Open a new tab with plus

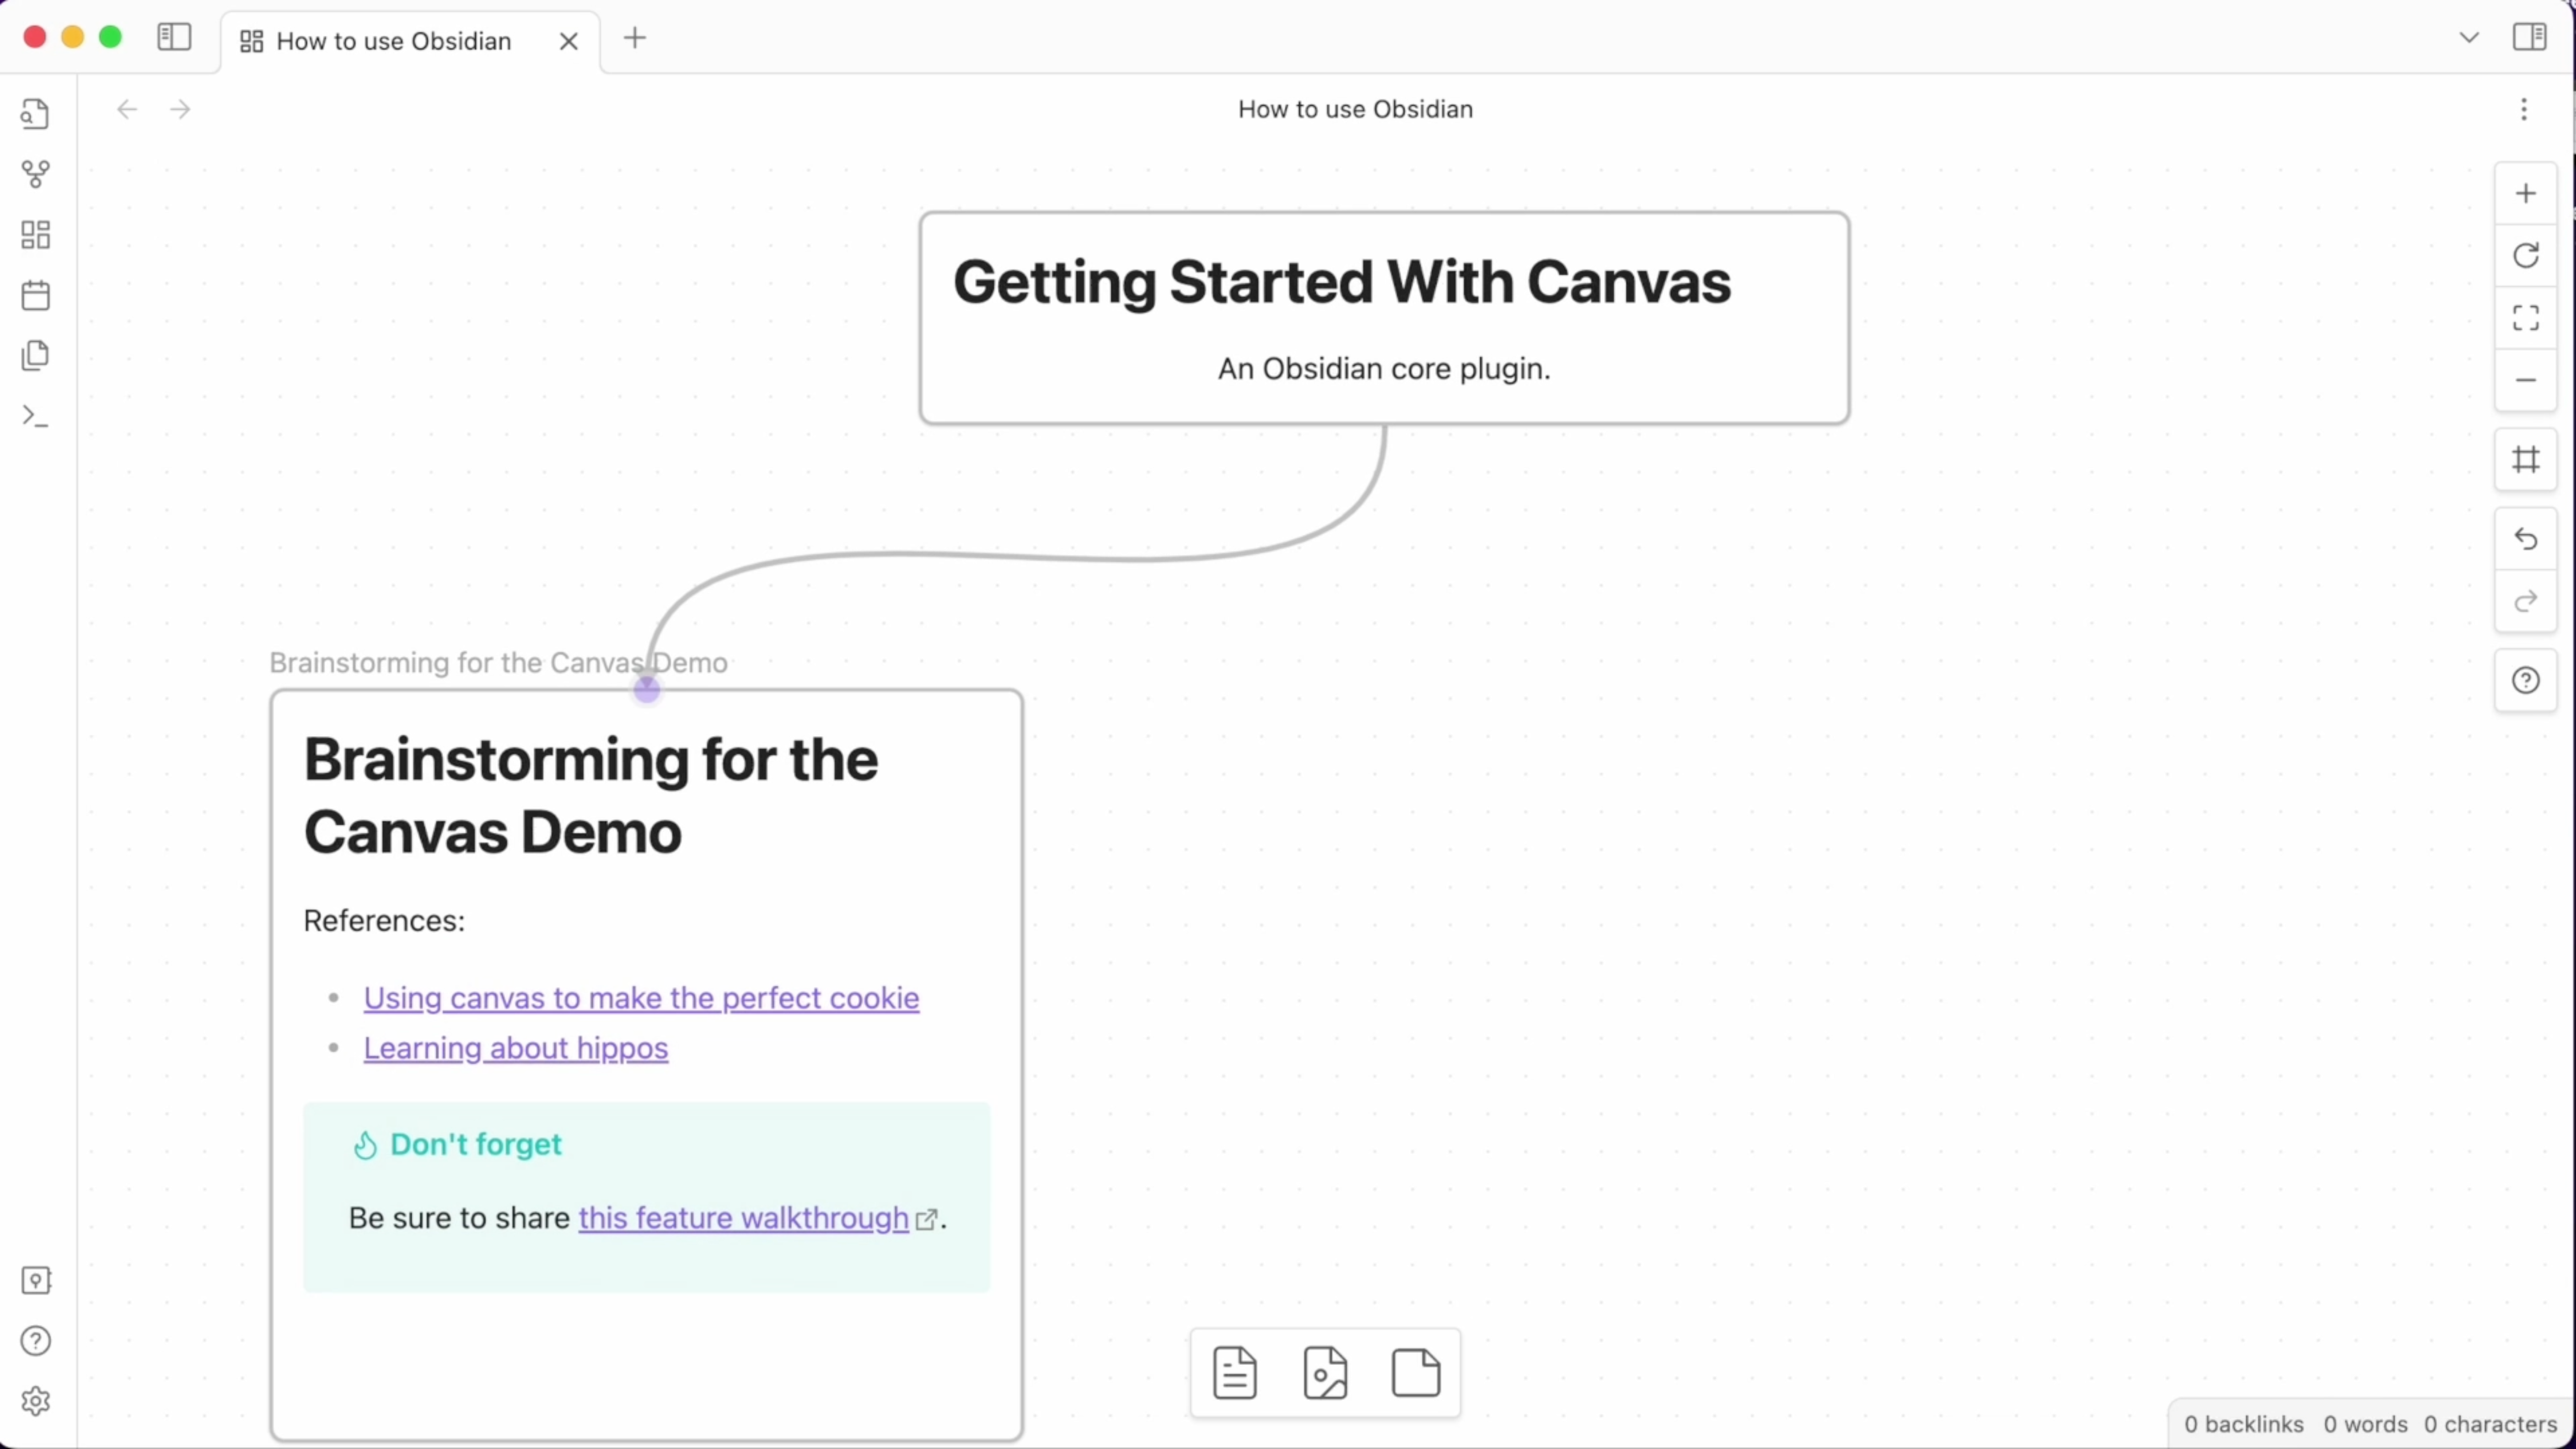click(635, 38)
